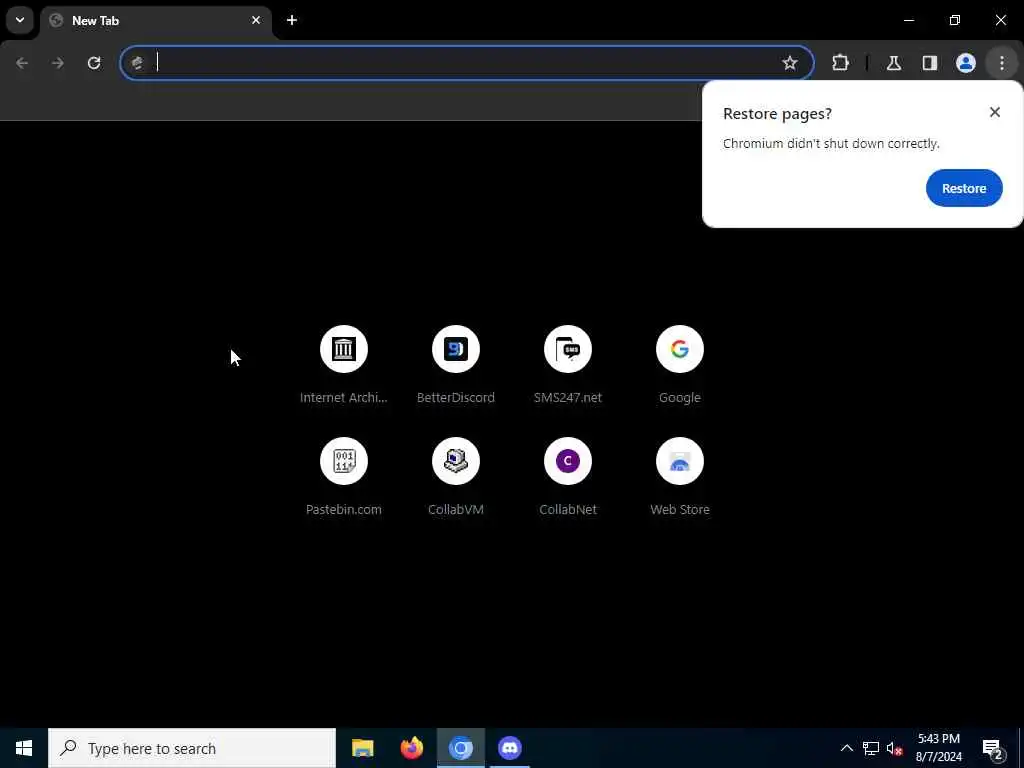Focus the address bar
The height and width of the screenshot is (768, 1024).
coord(467,63)
